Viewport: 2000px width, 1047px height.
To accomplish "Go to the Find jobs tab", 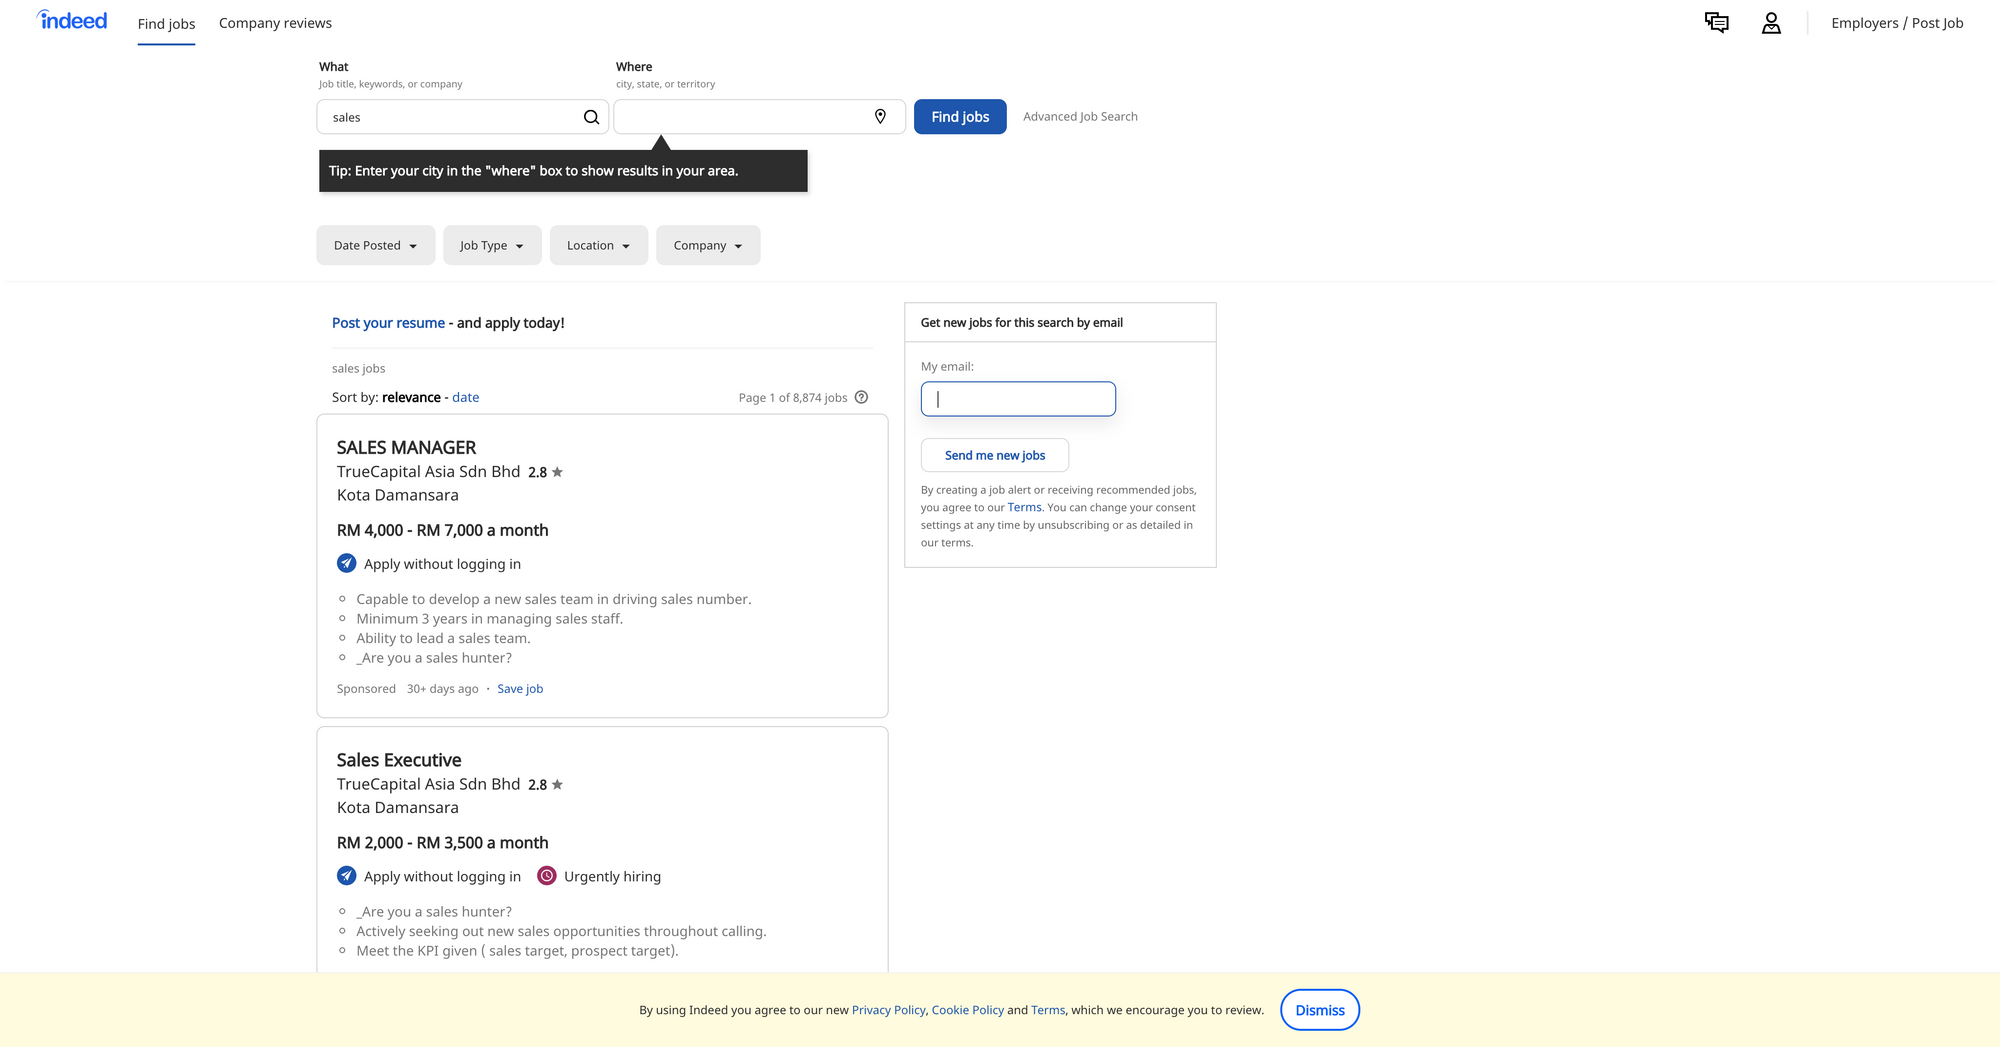I will 166,23.
